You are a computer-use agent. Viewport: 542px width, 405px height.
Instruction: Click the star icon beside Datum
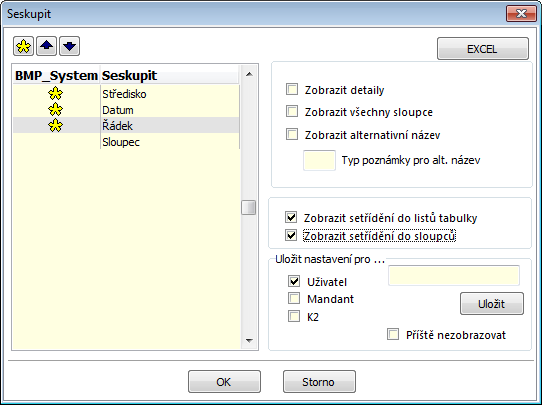click(55, 110)
